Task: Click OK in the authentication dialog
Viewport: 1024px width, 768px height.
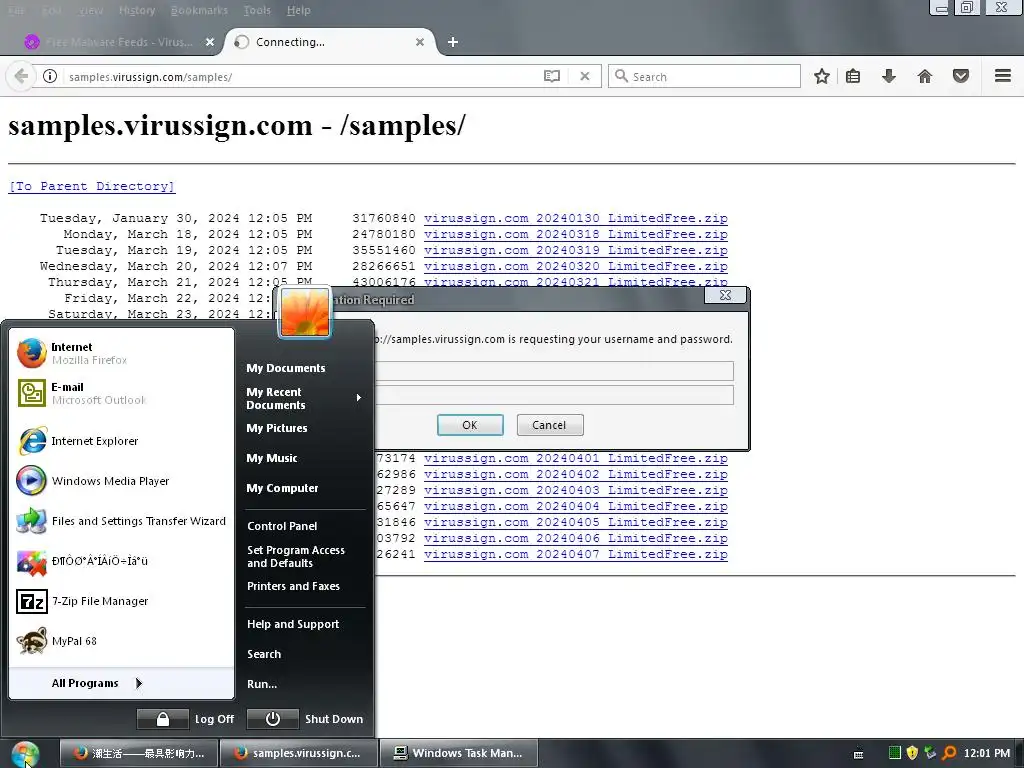Action: click(470, 425)
